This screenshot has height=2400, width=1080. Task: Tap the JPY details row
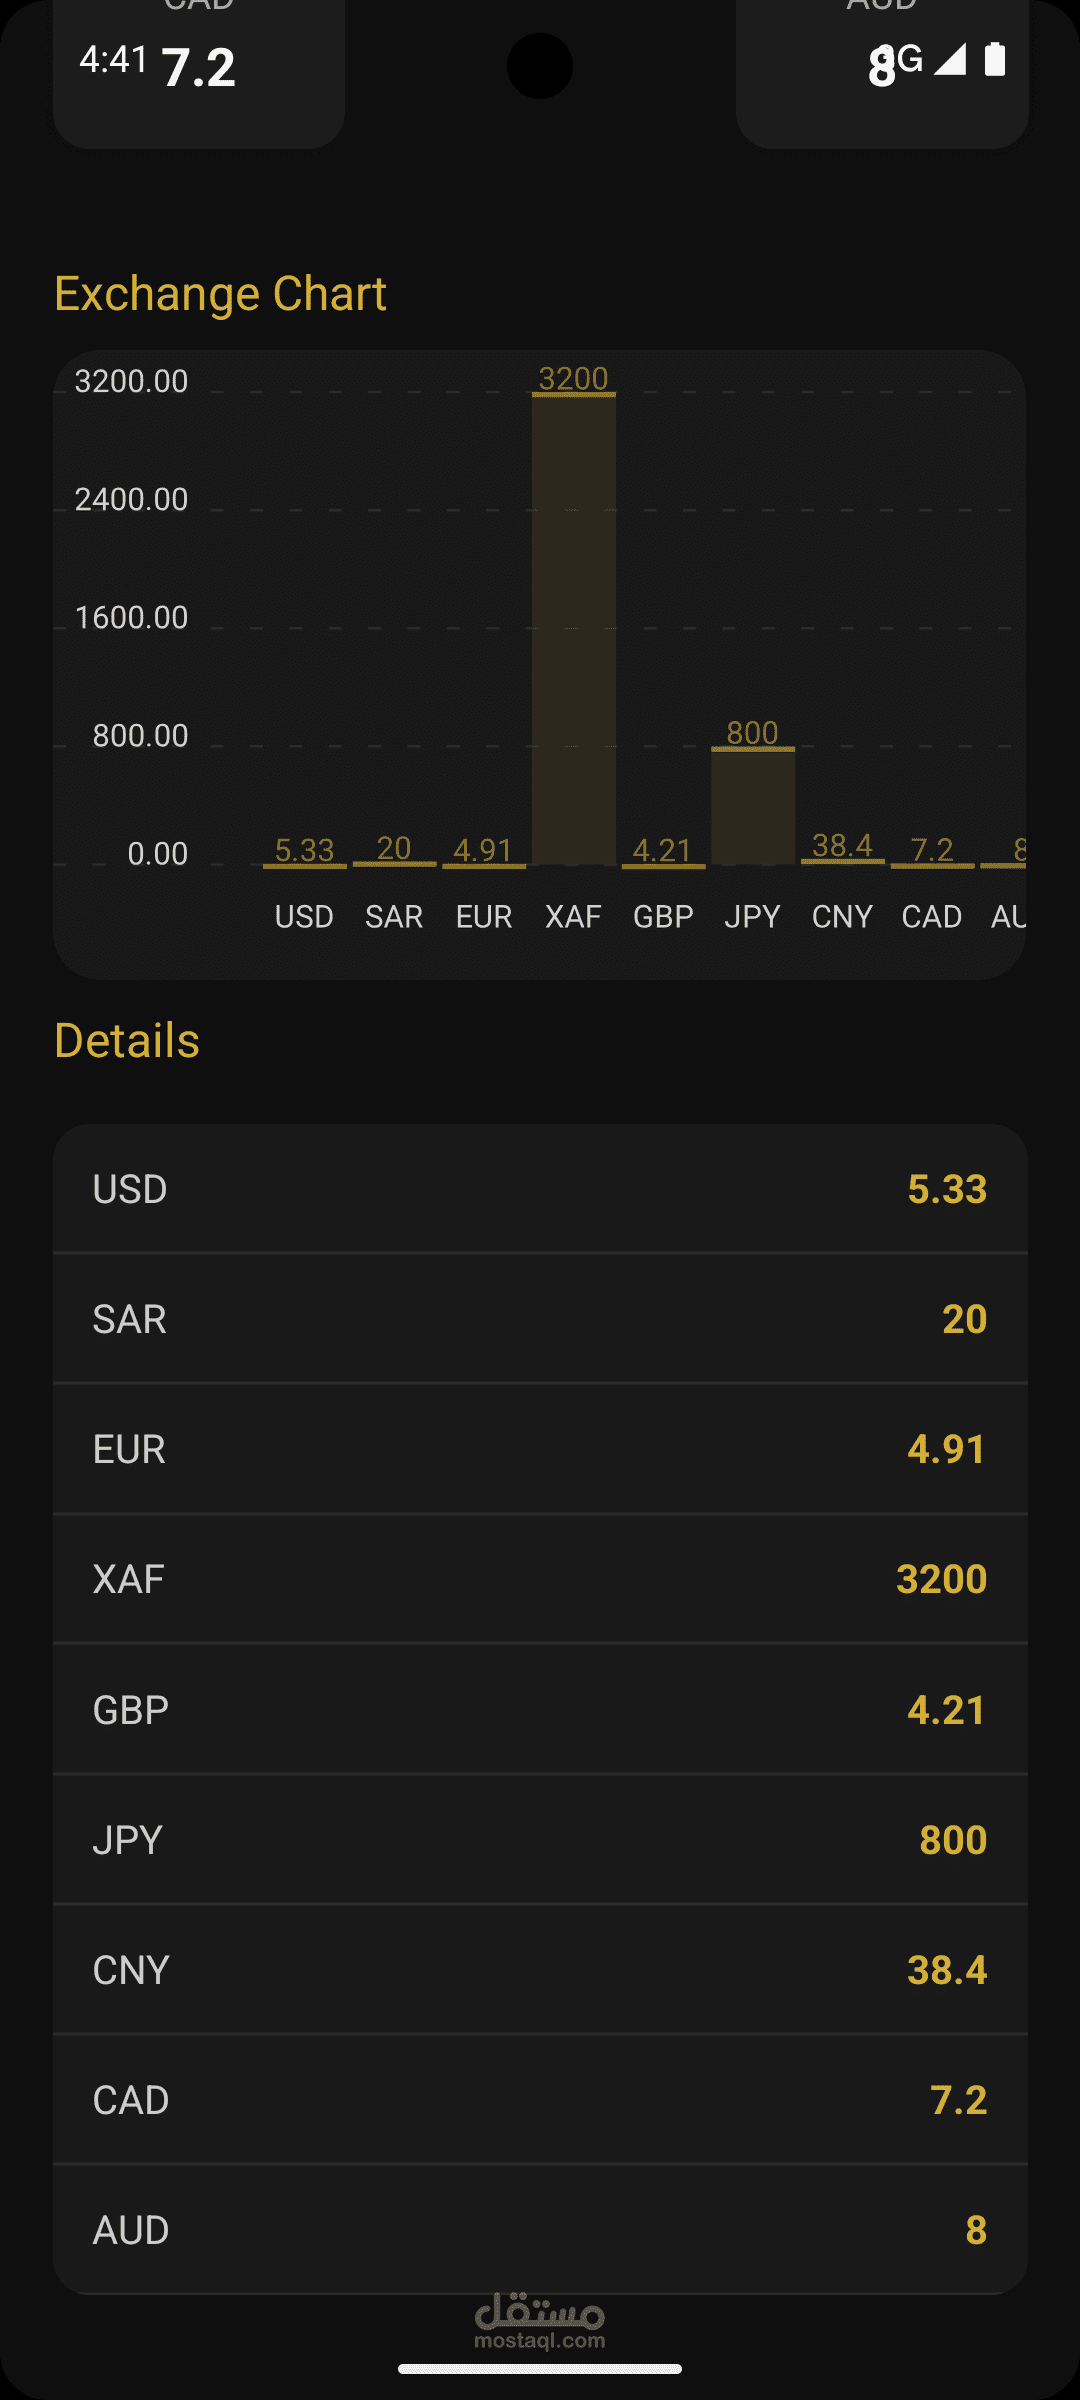[x=540, y=1840]
